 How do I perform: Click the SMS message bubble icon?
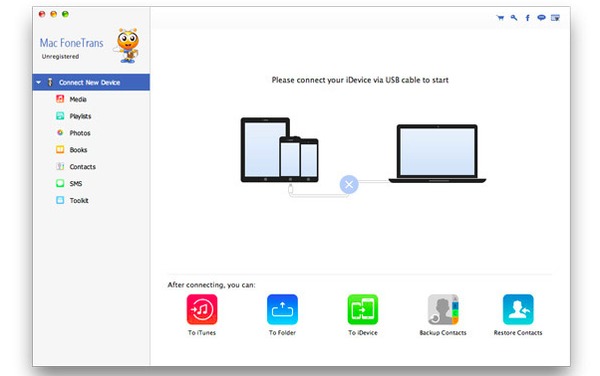pos(60,183)
